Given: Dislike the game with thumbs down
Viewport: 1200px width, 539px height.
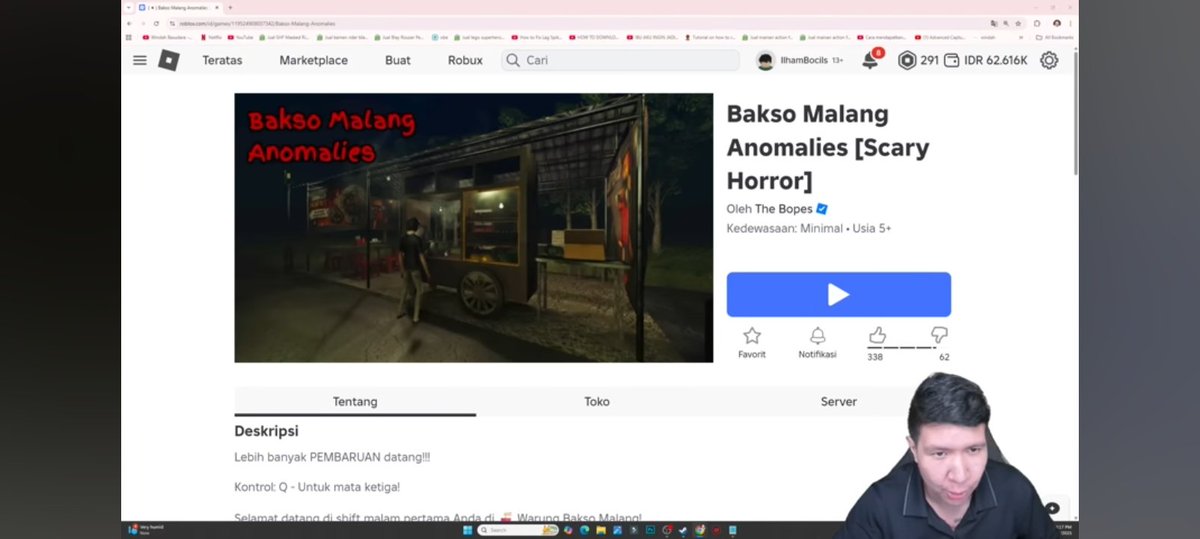Looking at the screenshot, I should (x=939, y=335).
